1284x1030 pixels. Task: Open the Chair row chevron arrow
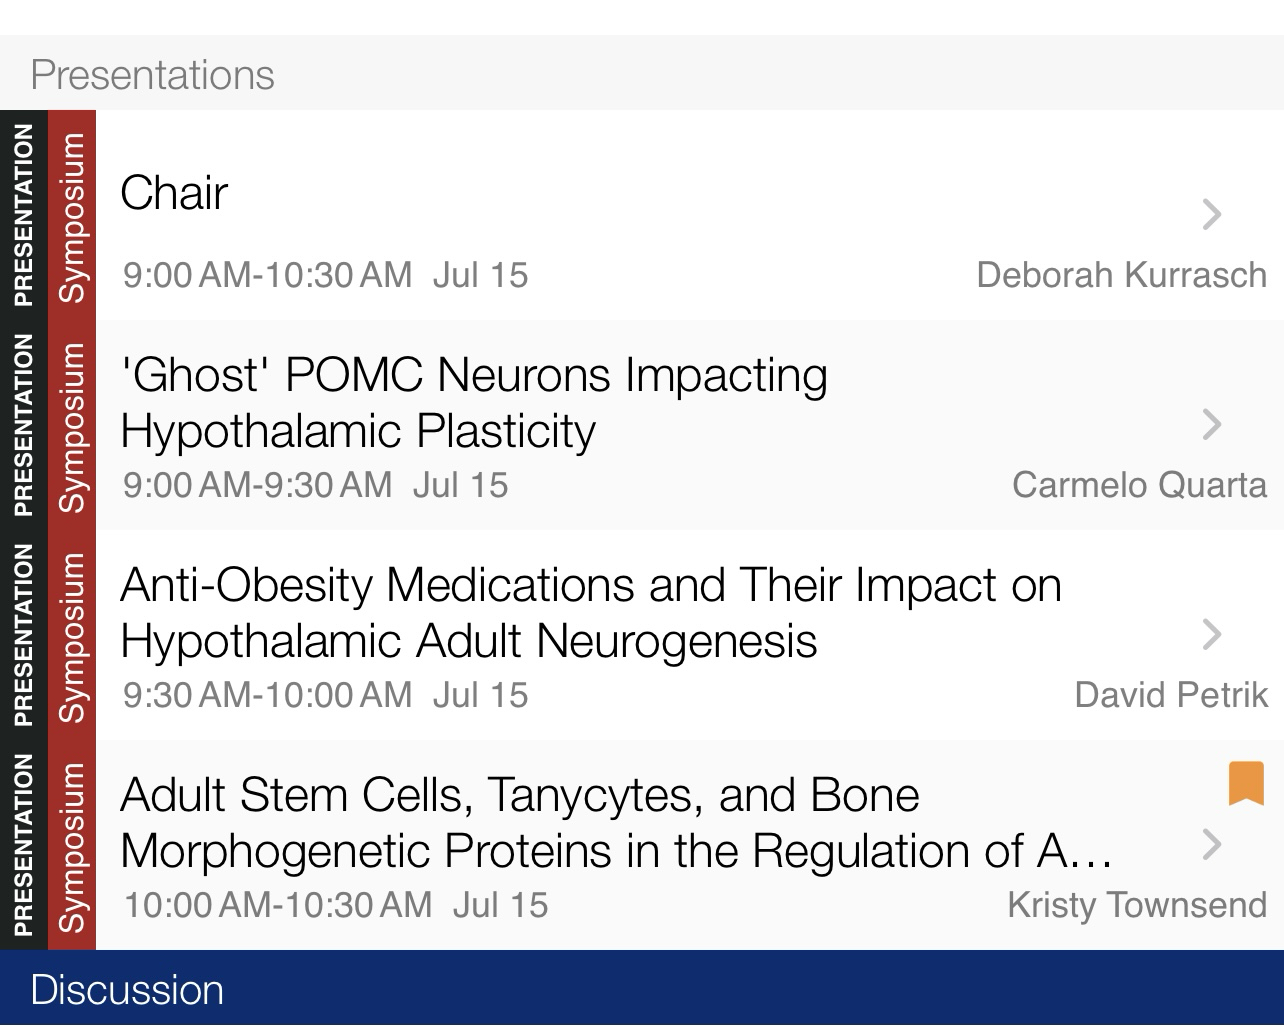pyautogui.click(x=1212, y=214)
